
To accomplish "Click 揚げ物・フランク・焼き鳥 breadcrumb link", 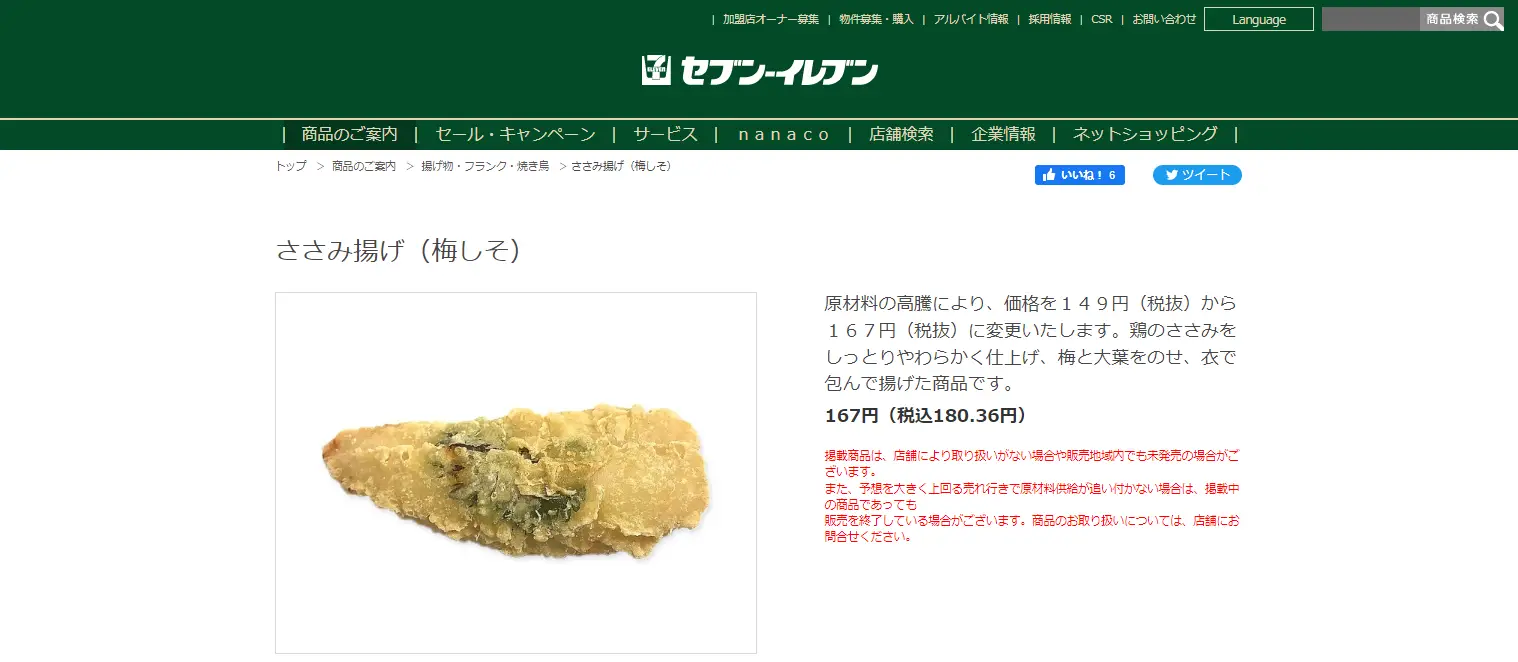I will pos(485,166).
